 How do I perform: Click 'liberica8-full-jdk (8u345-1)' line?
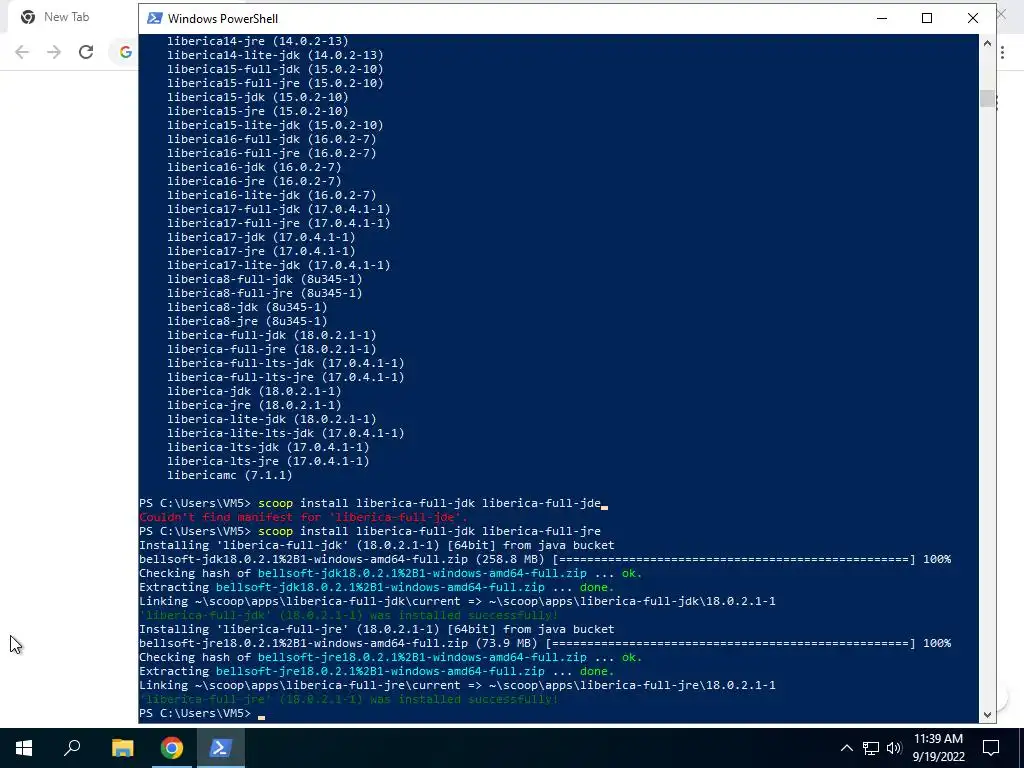coord(264,279)
